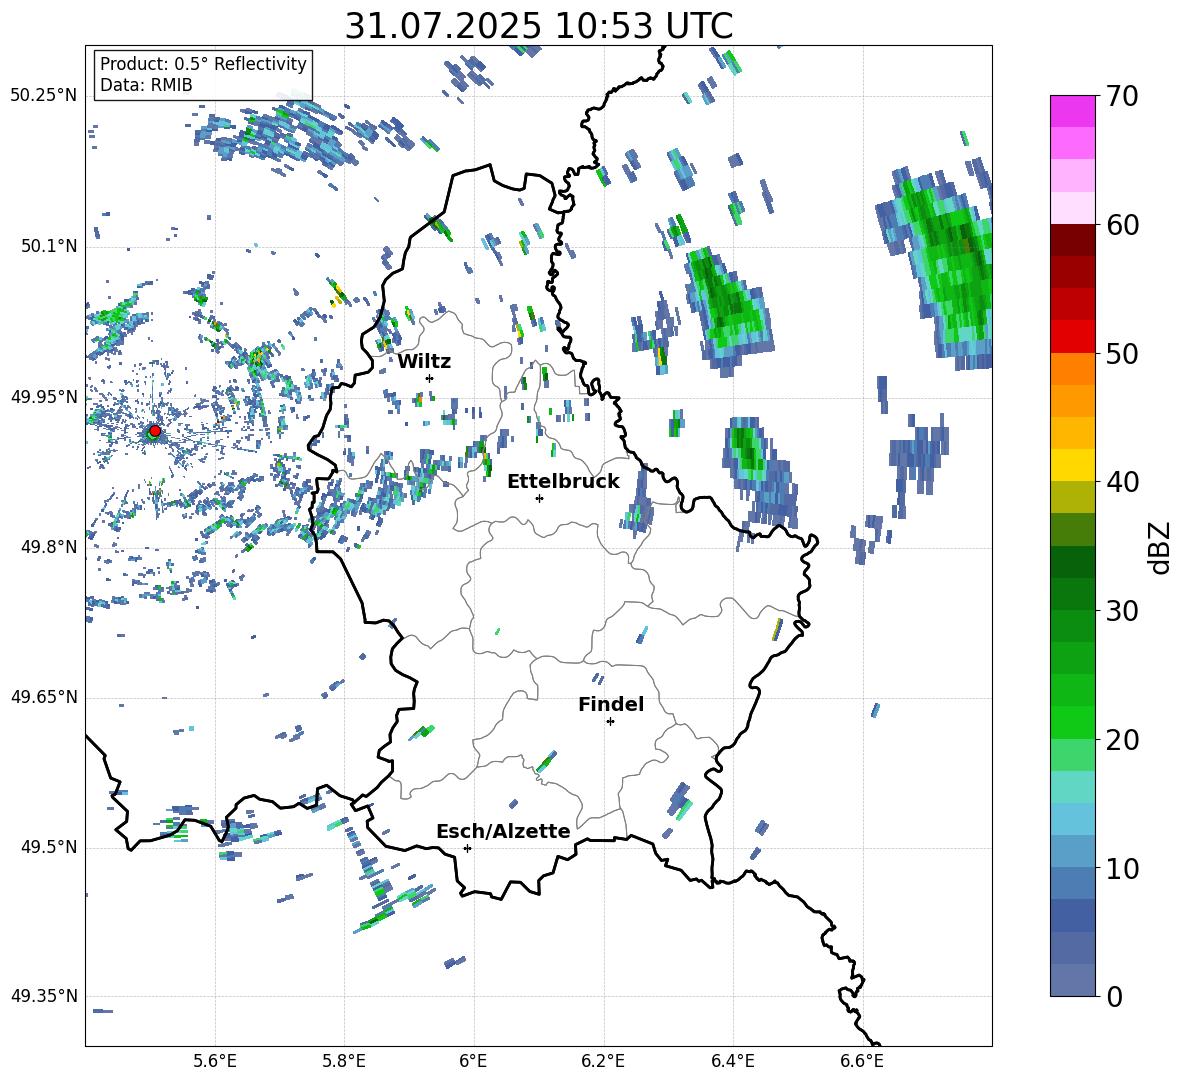Click the red radar site marker
This screenshot has width=1184, height=1081.
click(155, 431)
